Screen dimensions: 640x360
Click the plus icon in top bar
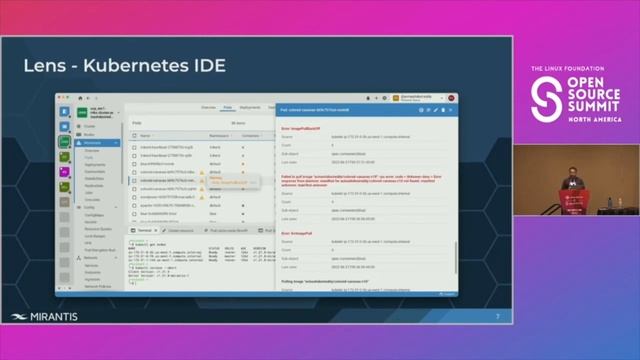376,98
